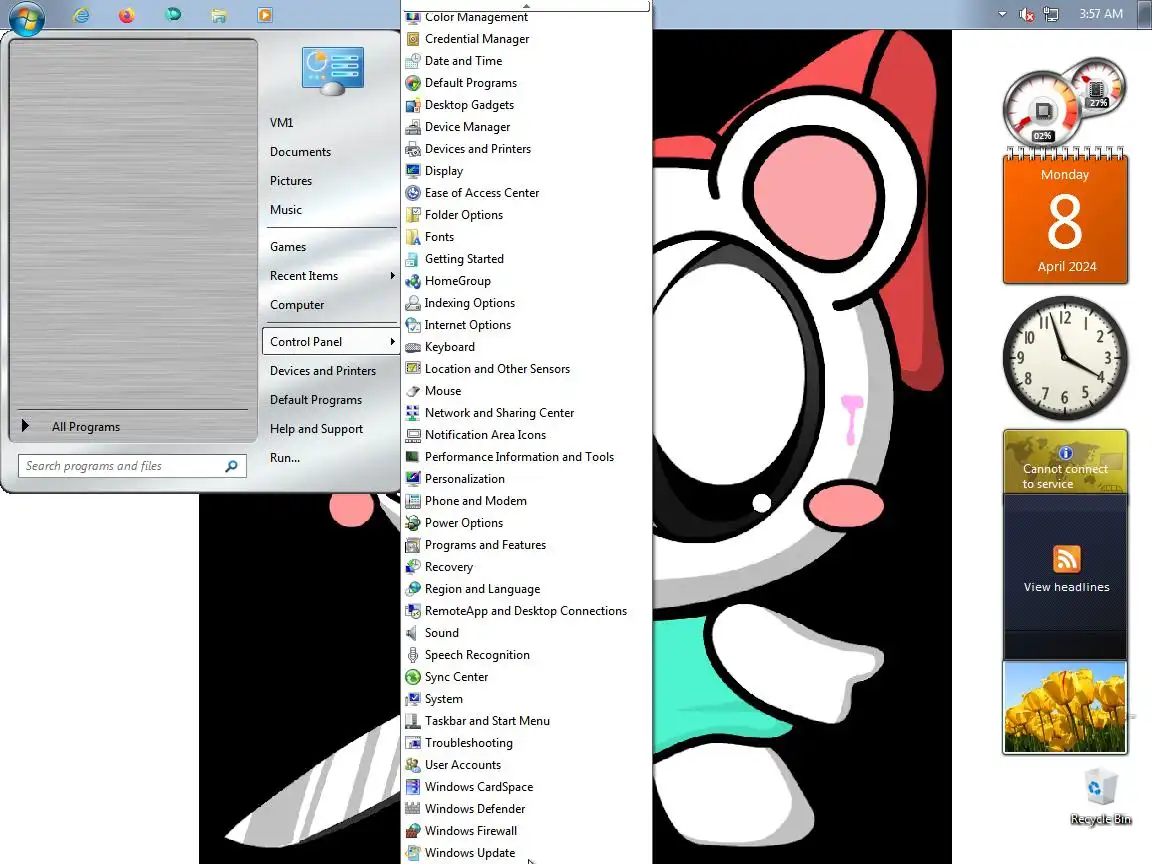This screenshot has width=1152, height=864.
Task: Show hidden tray icons arrow
Action: point(1001,14)
